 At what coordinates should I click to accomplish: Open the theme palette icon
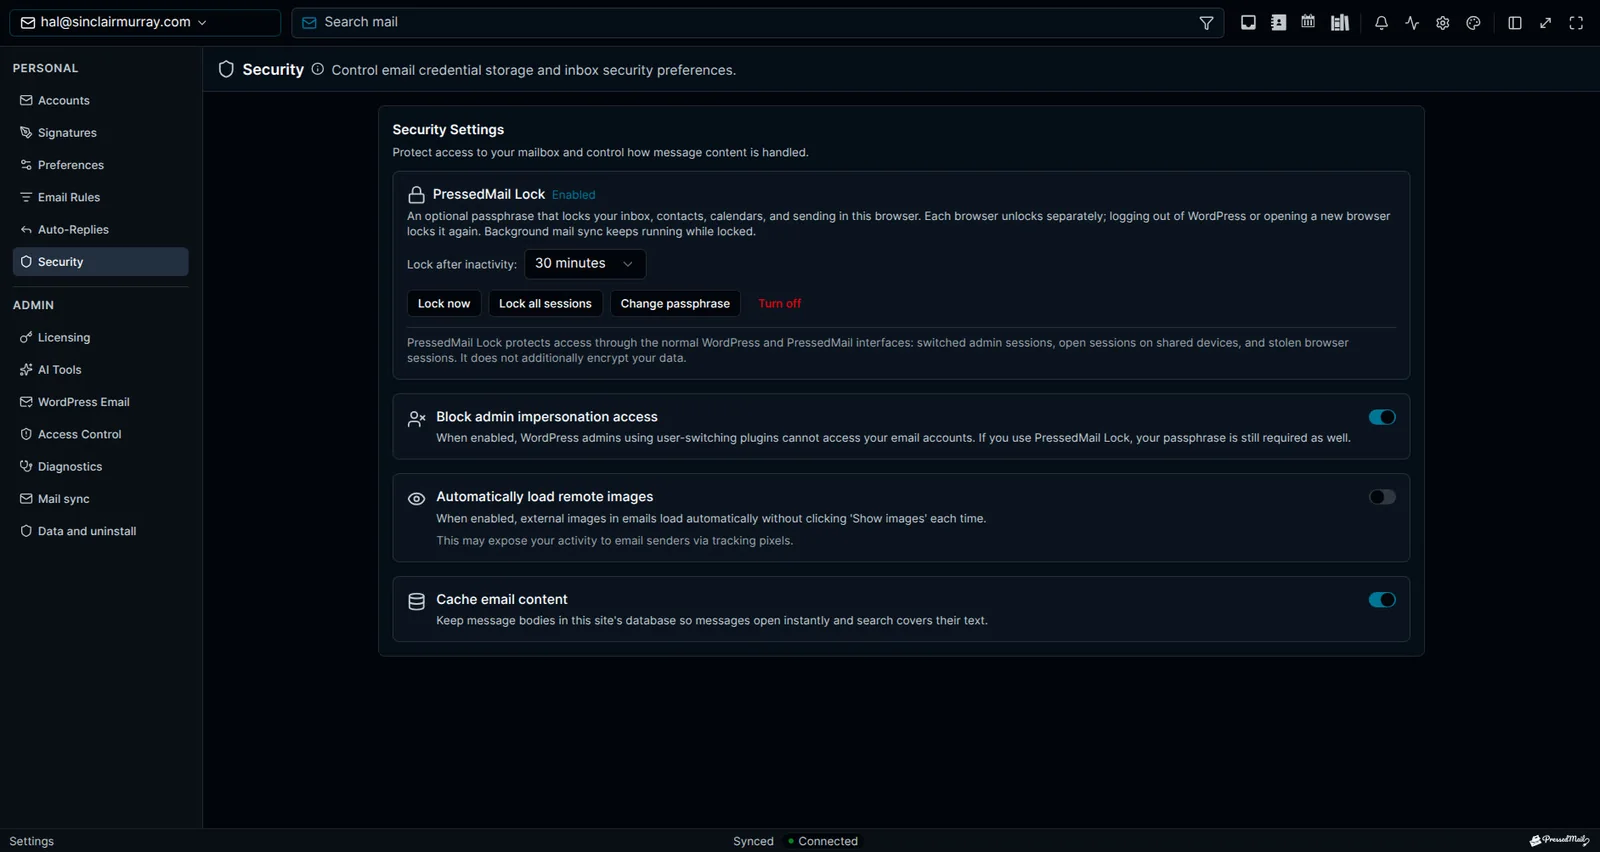(1473, 23)
